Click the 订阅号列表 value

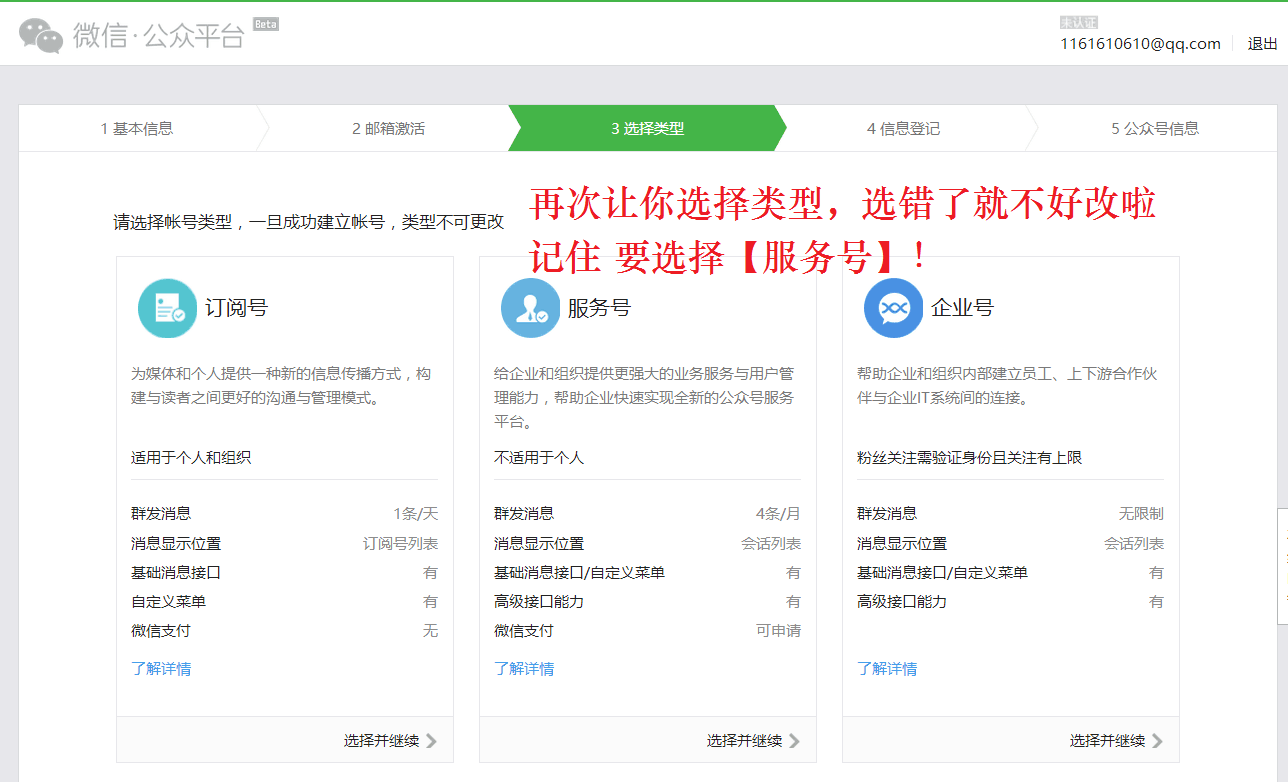(x=400, y=544)
